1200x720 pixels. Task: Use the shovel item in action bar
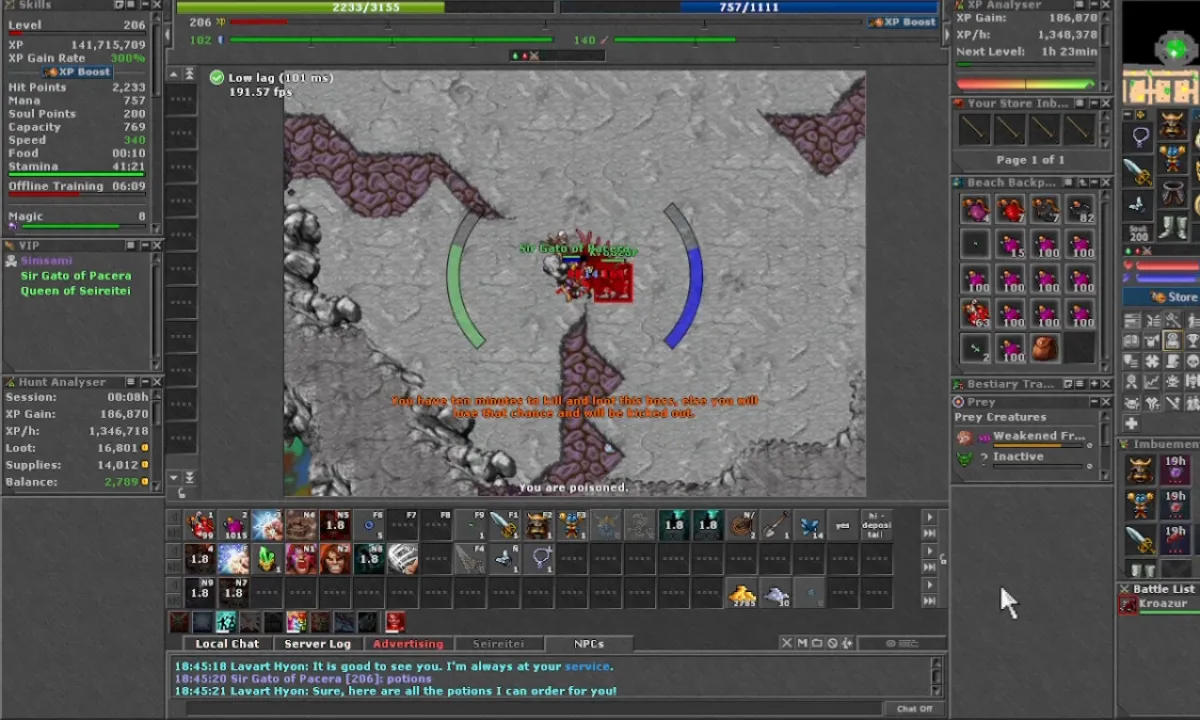(775, 525)
